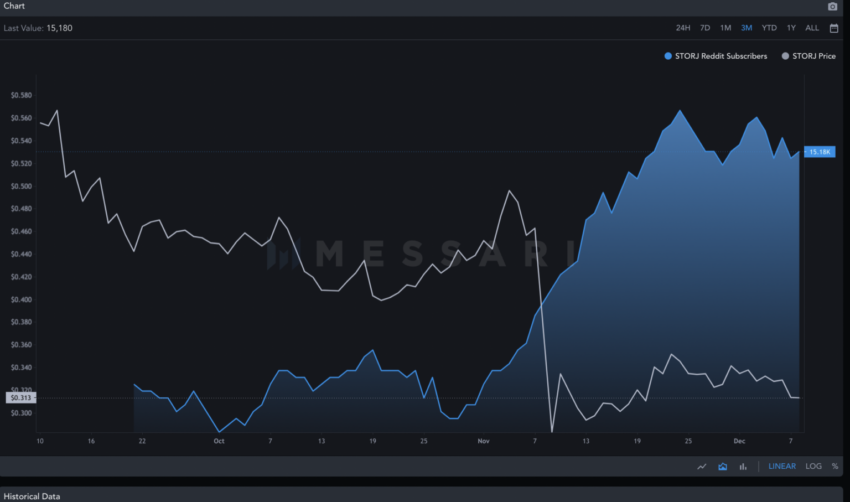Click the Chart panel title
850x502 pixels.
[14, 6]
